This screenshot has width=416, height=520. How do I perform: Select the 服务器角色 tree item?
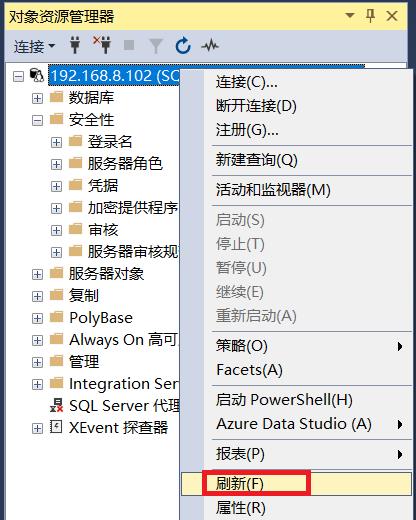(x=125, y=164)
